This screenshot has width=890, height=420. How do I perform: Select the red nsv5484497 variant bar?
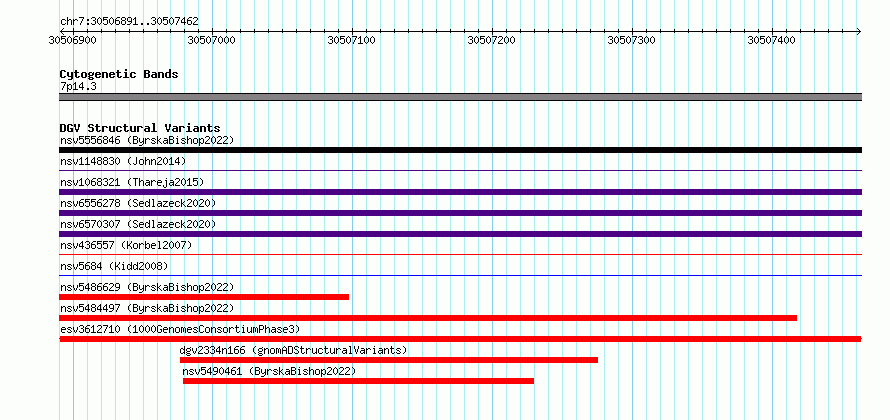[428, 318]
